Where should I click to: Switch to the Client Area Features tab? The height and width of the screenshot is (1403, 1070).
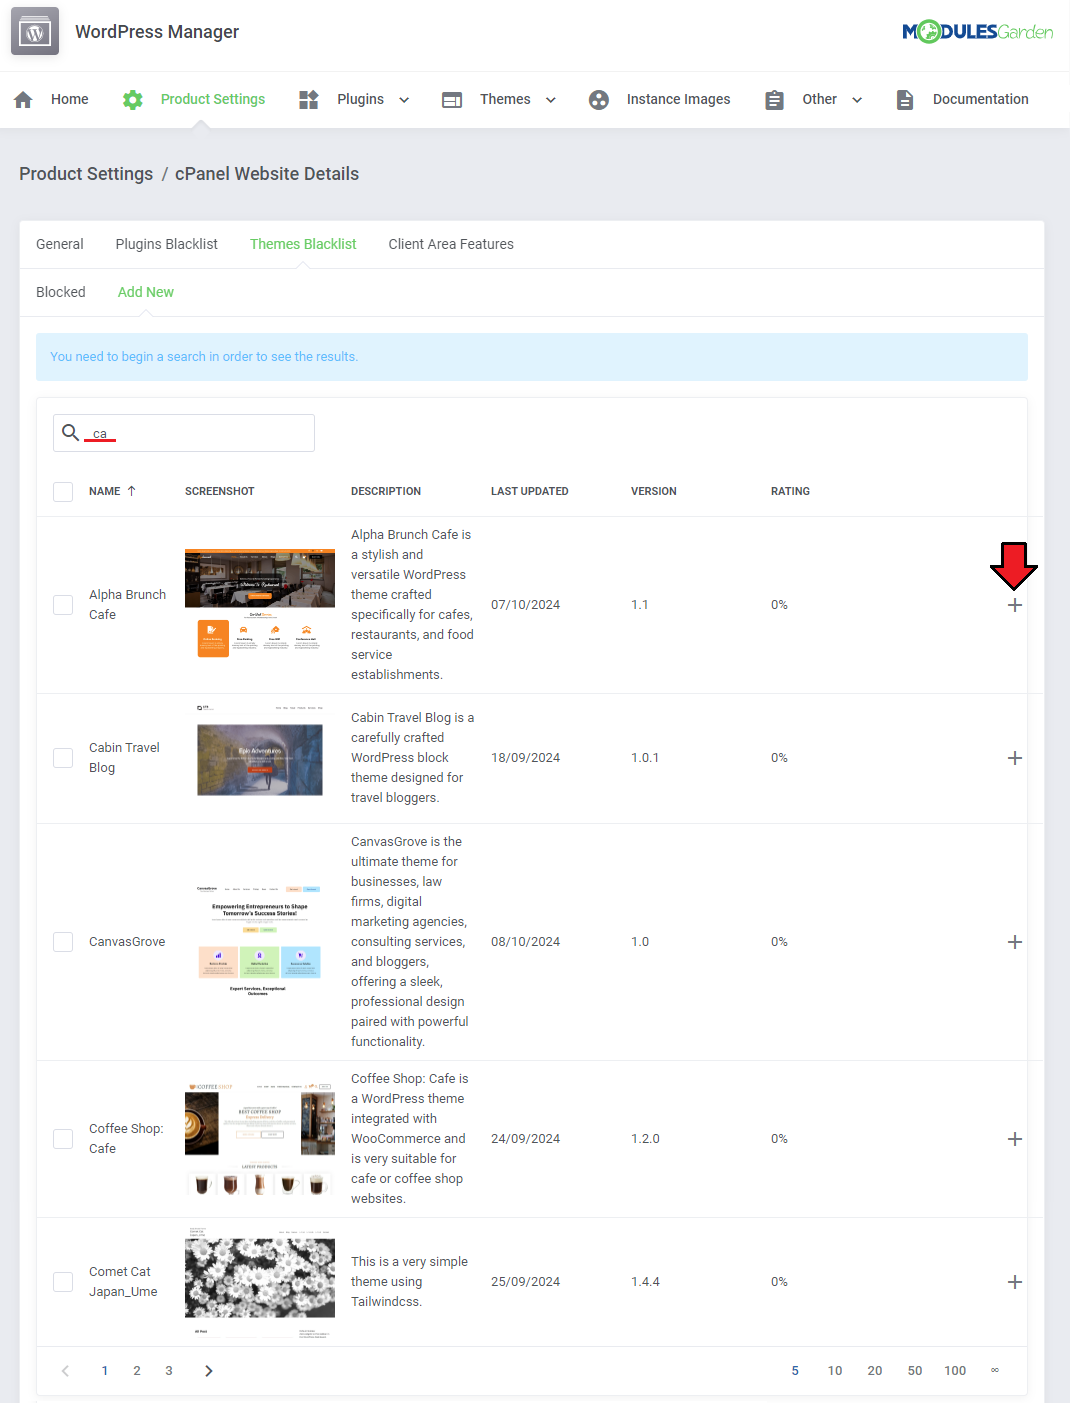click(451, 244)
